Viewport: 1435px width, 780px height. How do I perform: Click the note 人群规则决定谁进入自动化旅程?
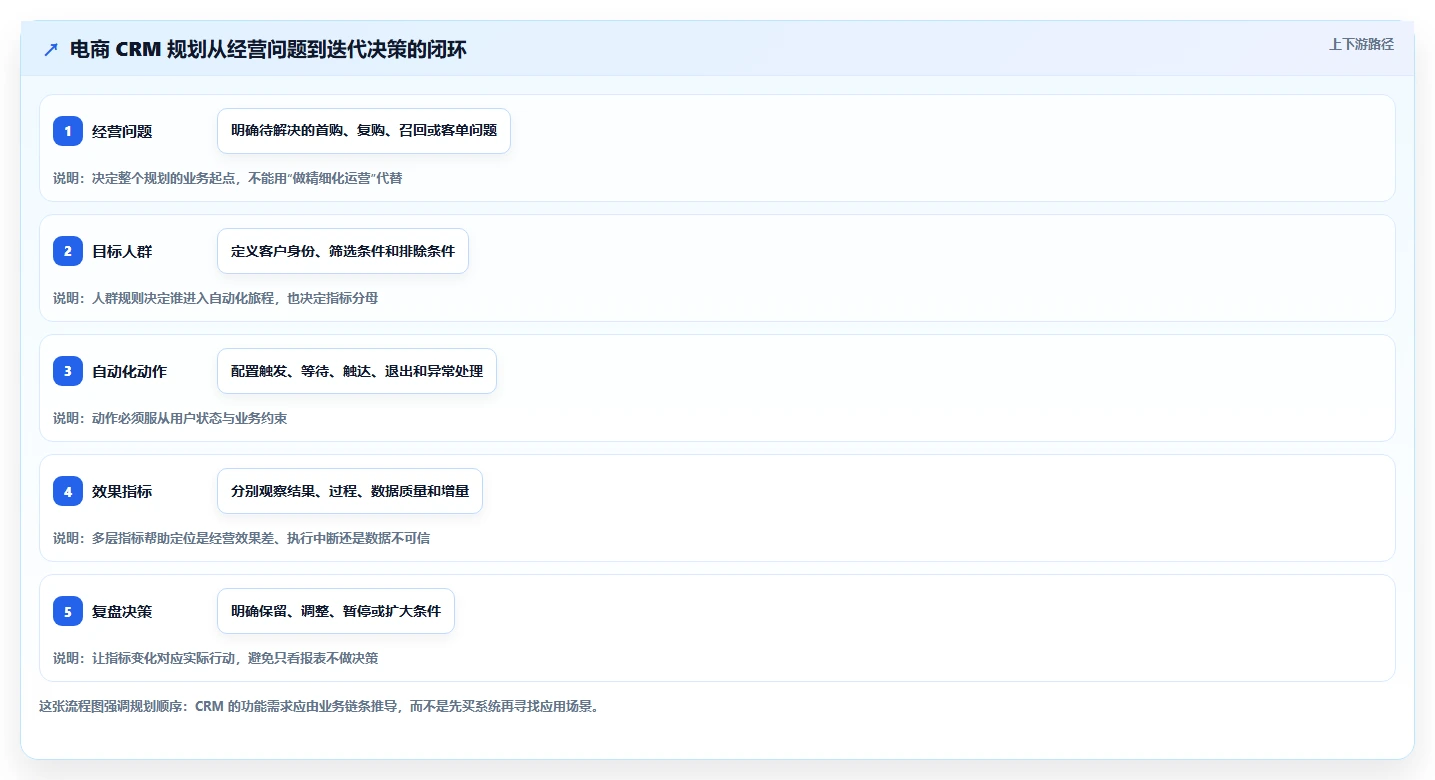click(x=185, y=298)
